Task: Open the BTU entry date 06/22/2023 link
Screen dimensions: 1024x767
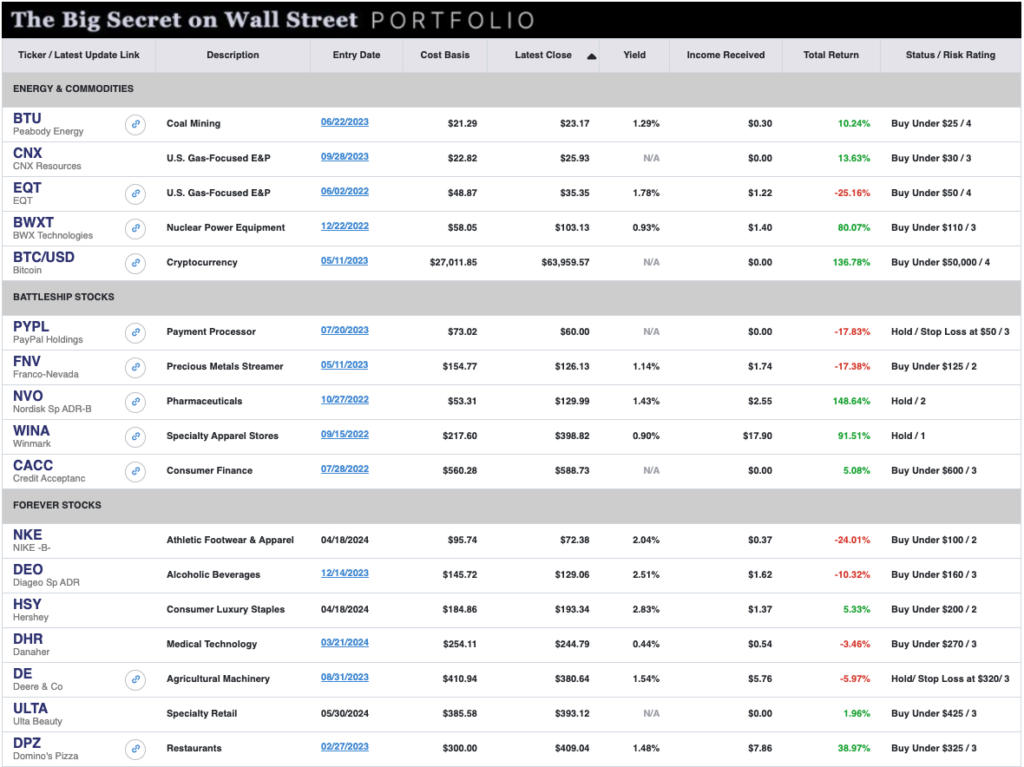Action: [x=344, y=122]
